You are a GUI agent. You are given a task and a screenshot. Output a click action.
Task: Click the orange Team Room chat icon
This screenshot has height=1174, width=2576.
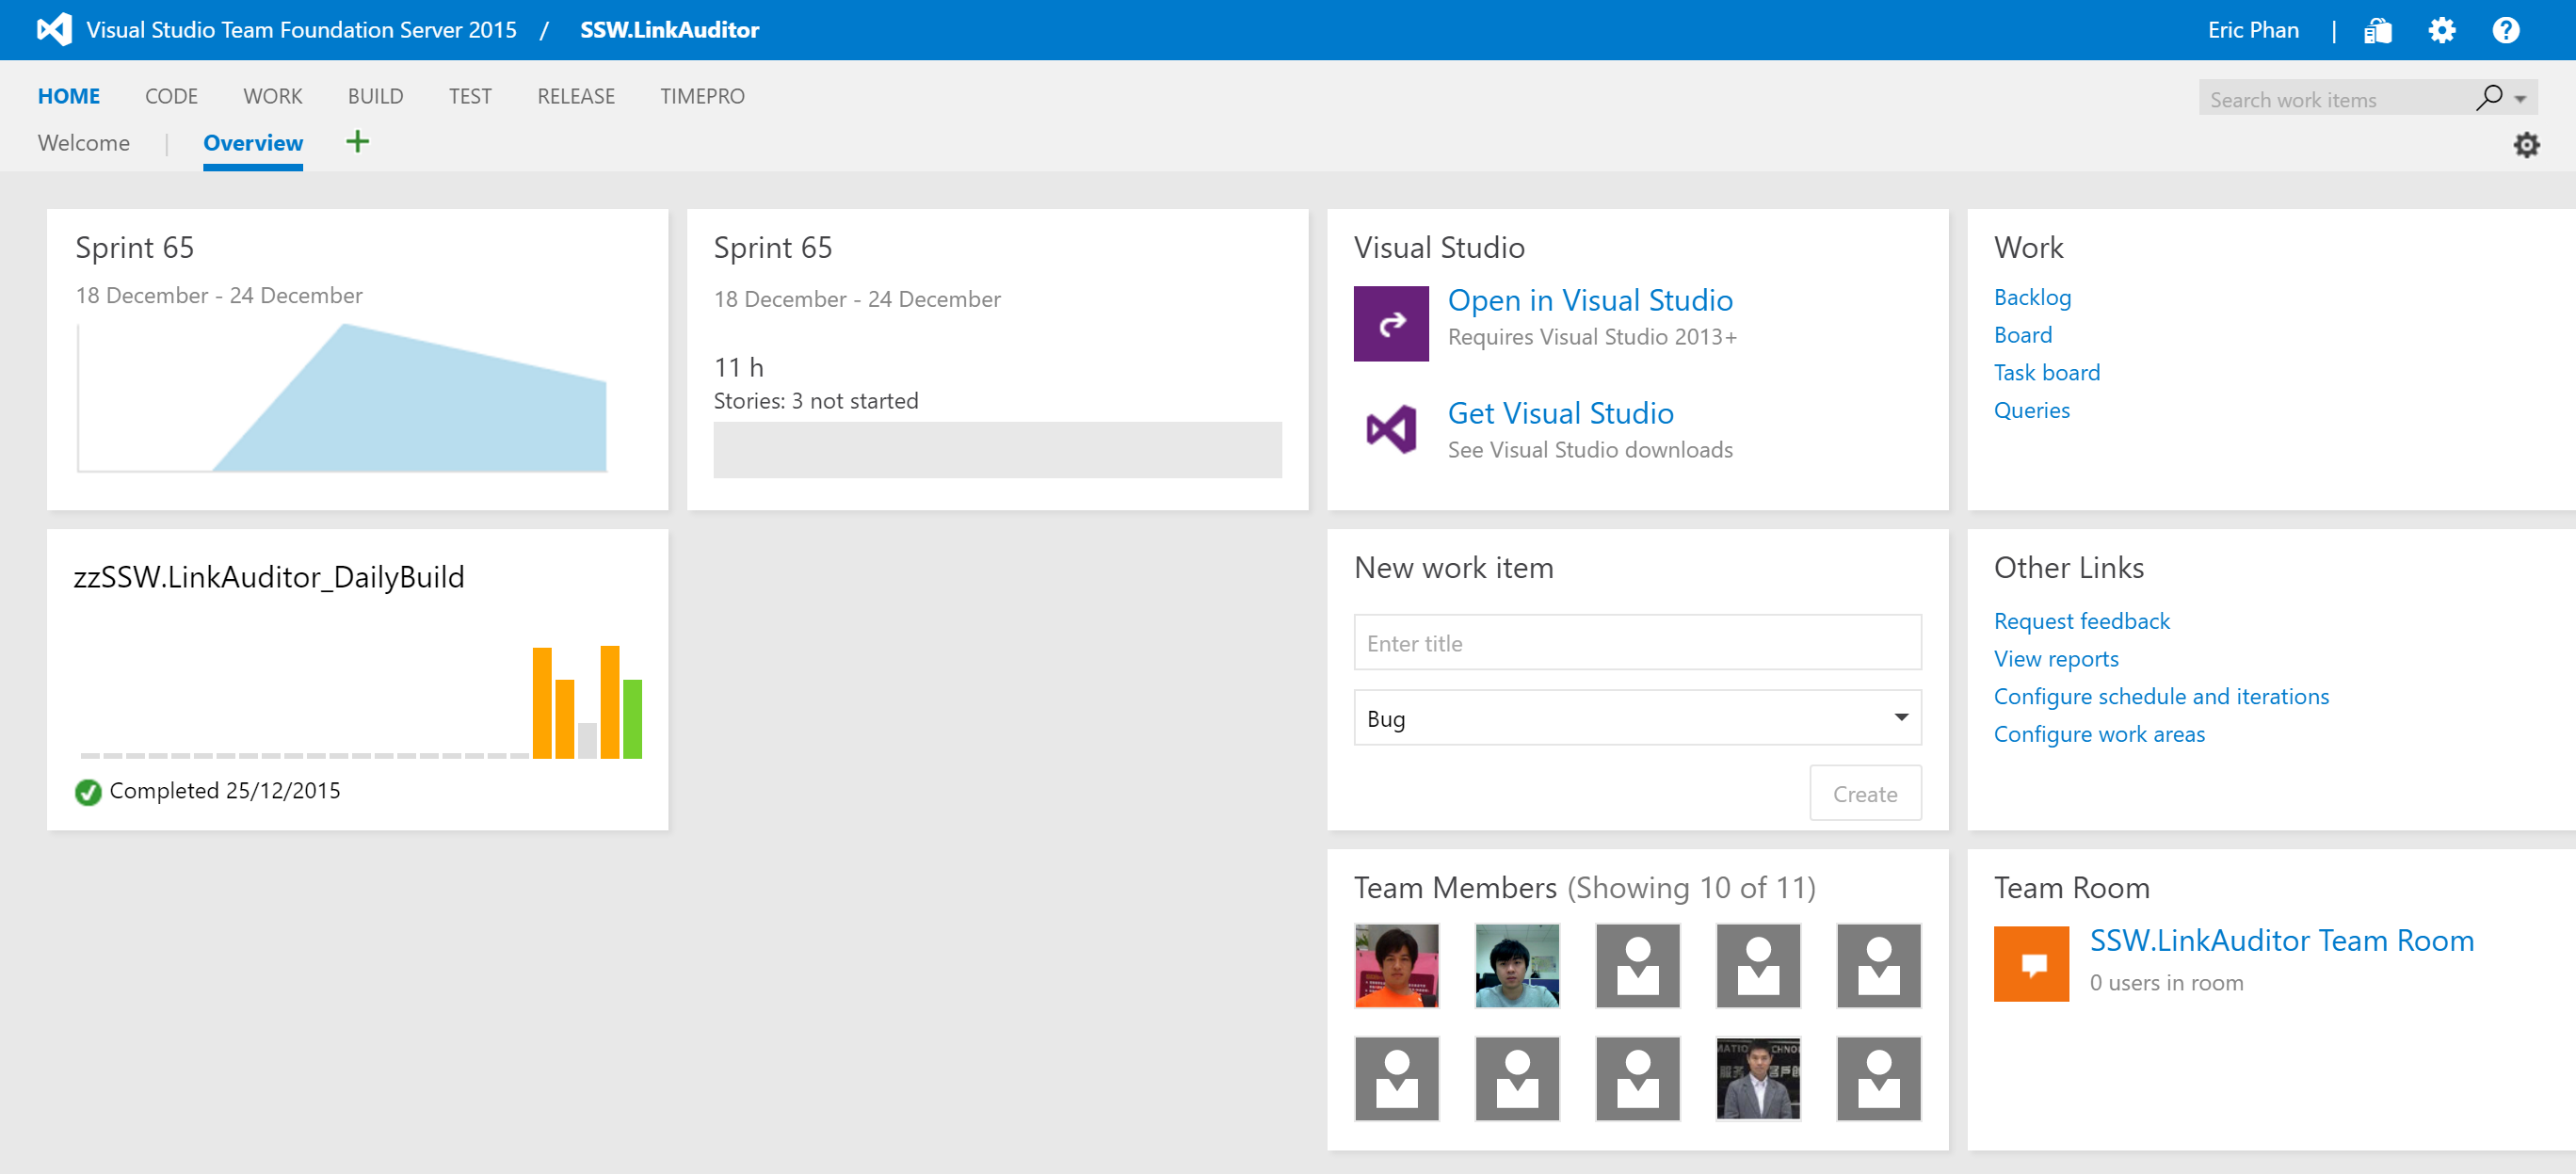click(x=2030, y=963)
